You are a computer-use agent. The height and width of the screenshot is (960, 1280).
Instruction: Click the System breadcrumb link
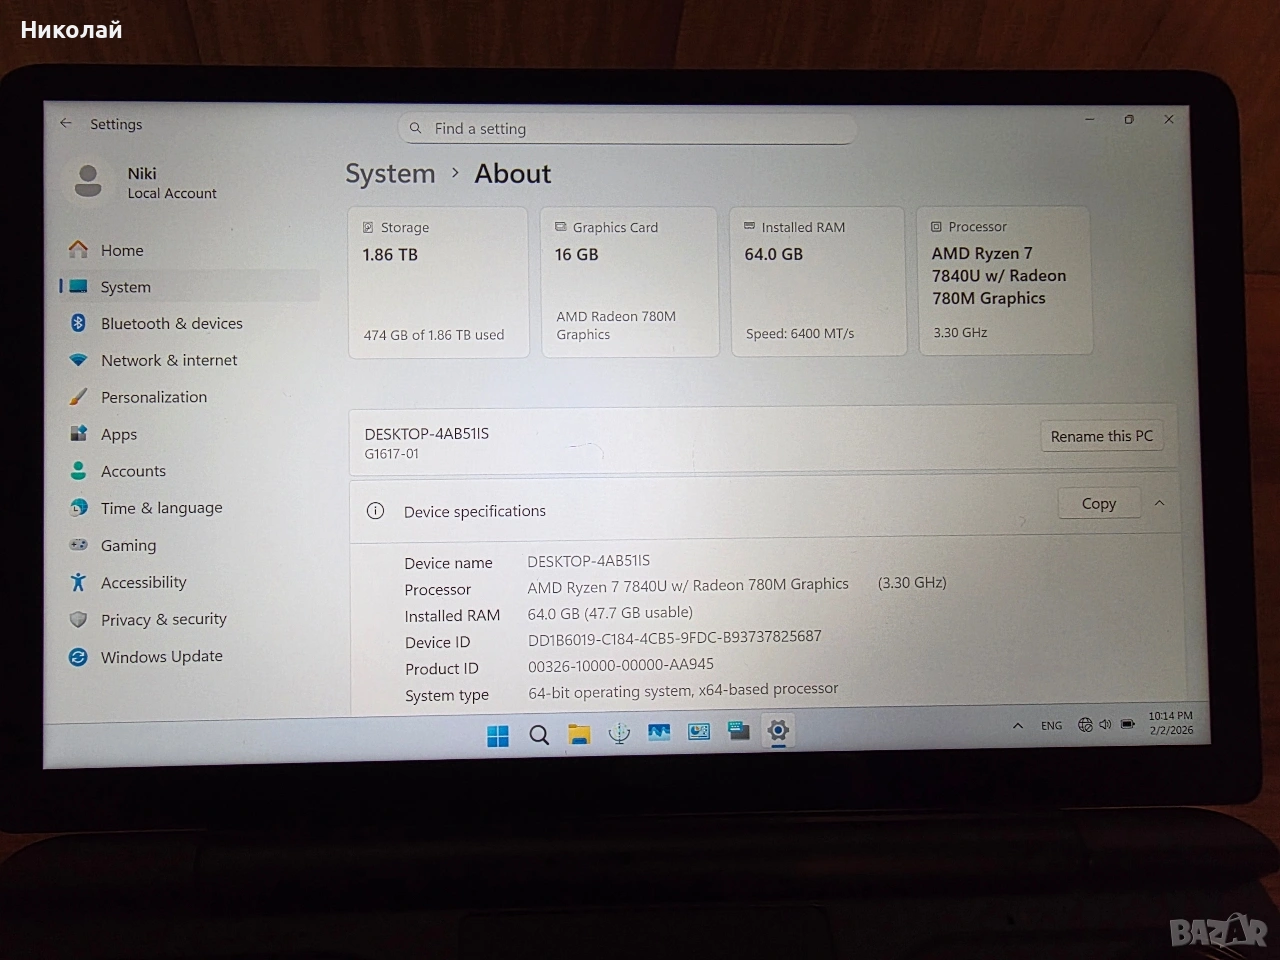(x=390, y=174)
